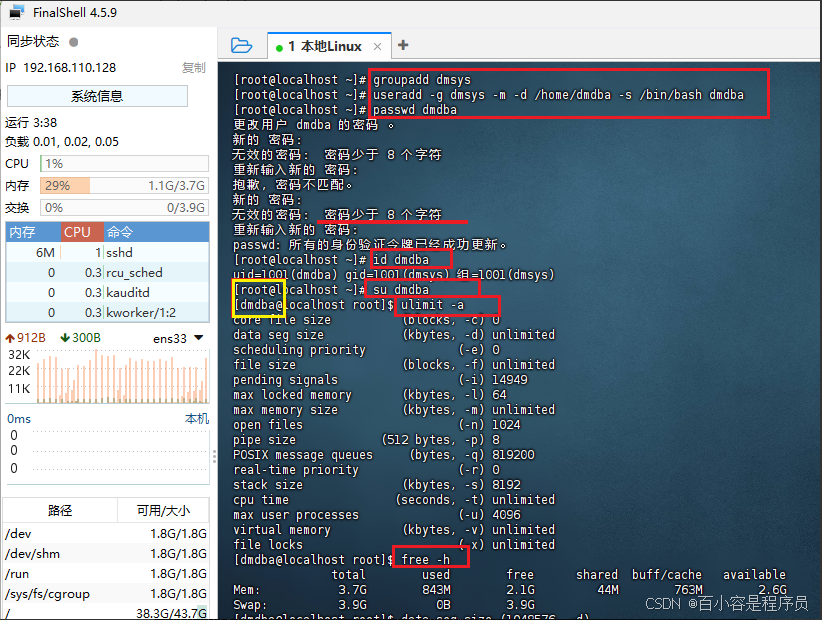Click the 0ms ping label

point(19,419)
